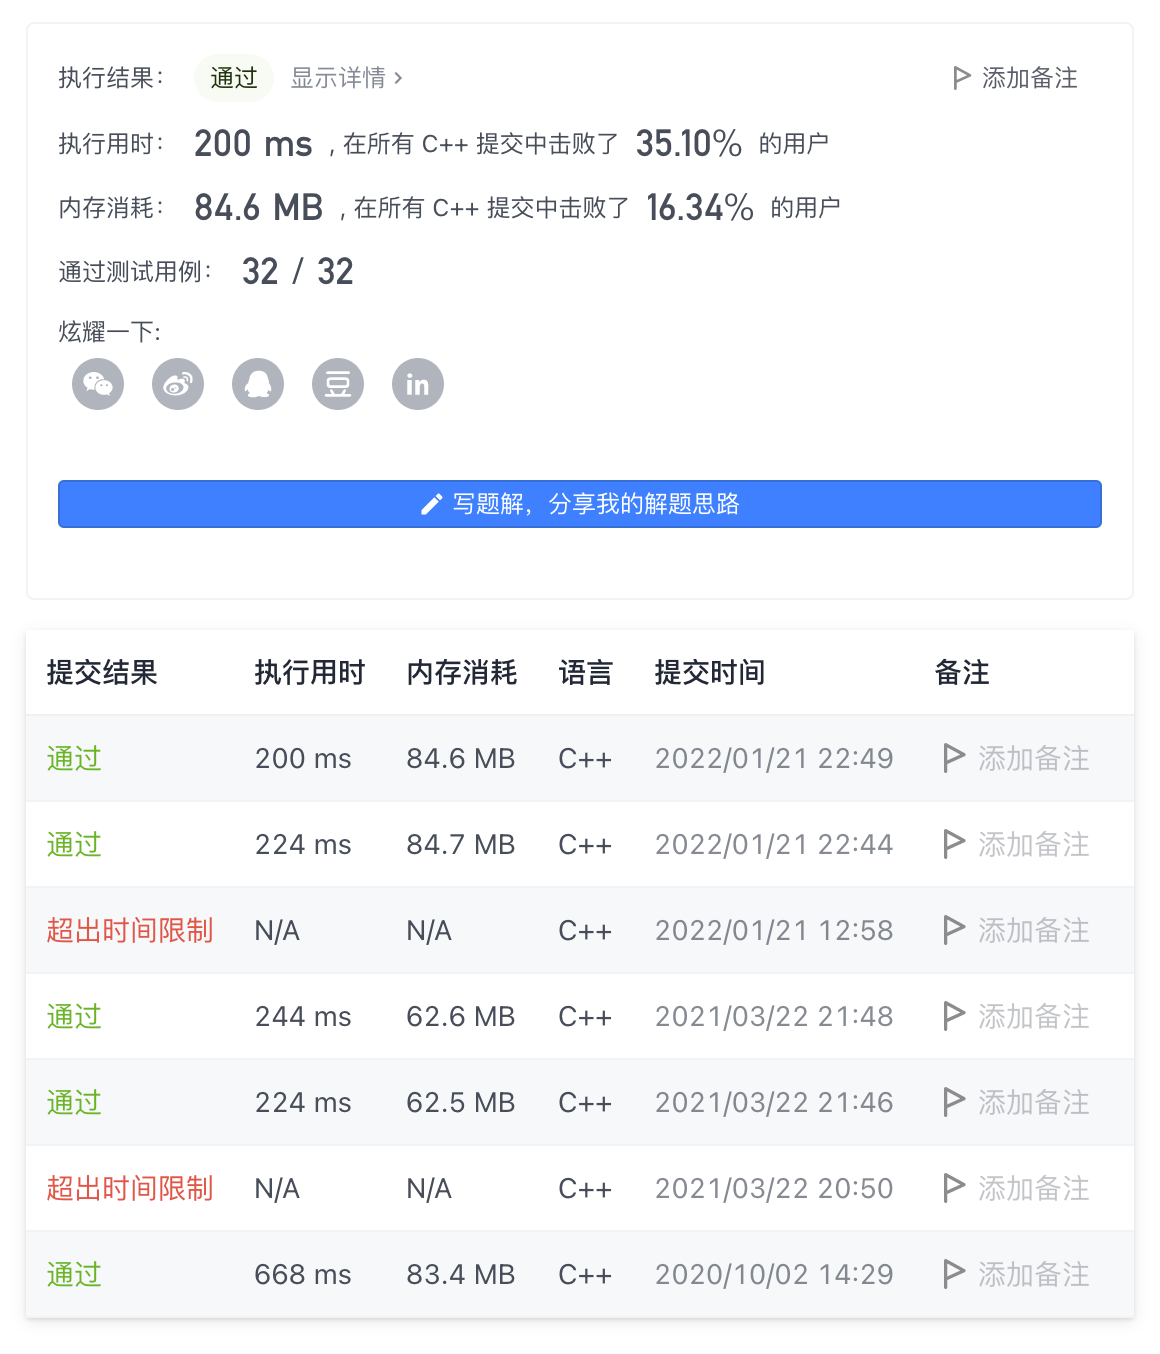Open the 通过 submission with 244 ms
Viewport: 1160px width, 1354px height.
coord(74,1016)
